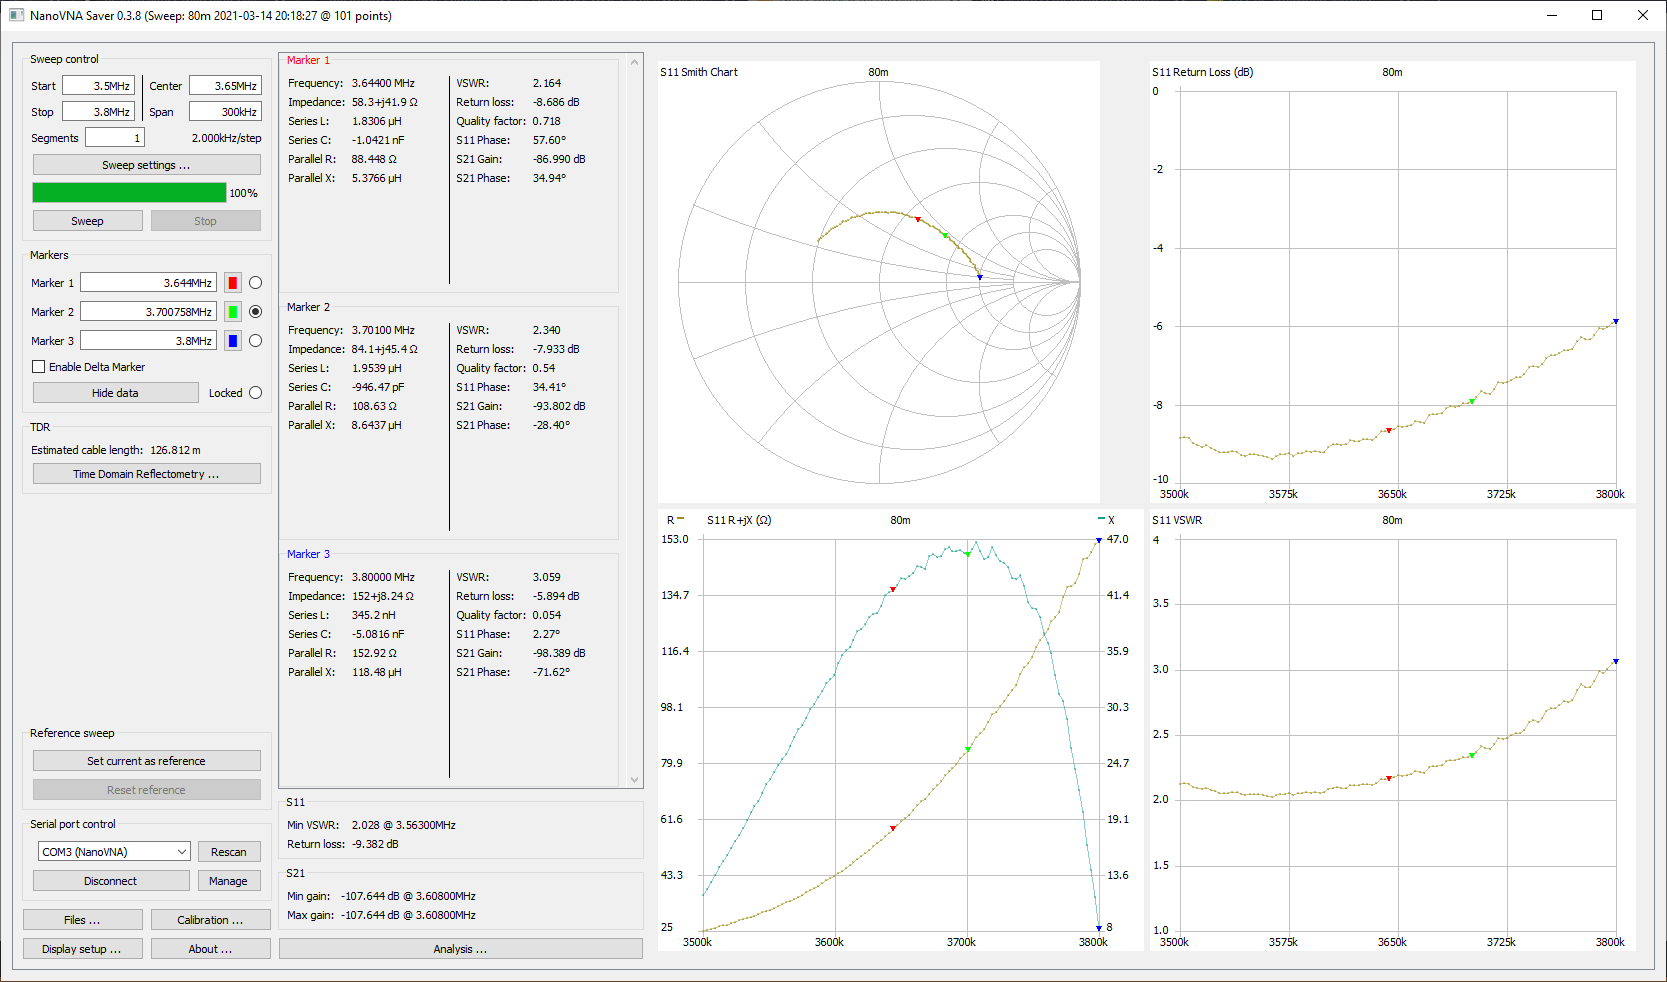Select the Locked marker radio button
Viewport: 1667px width, 982px height.
tap(255, 393)
